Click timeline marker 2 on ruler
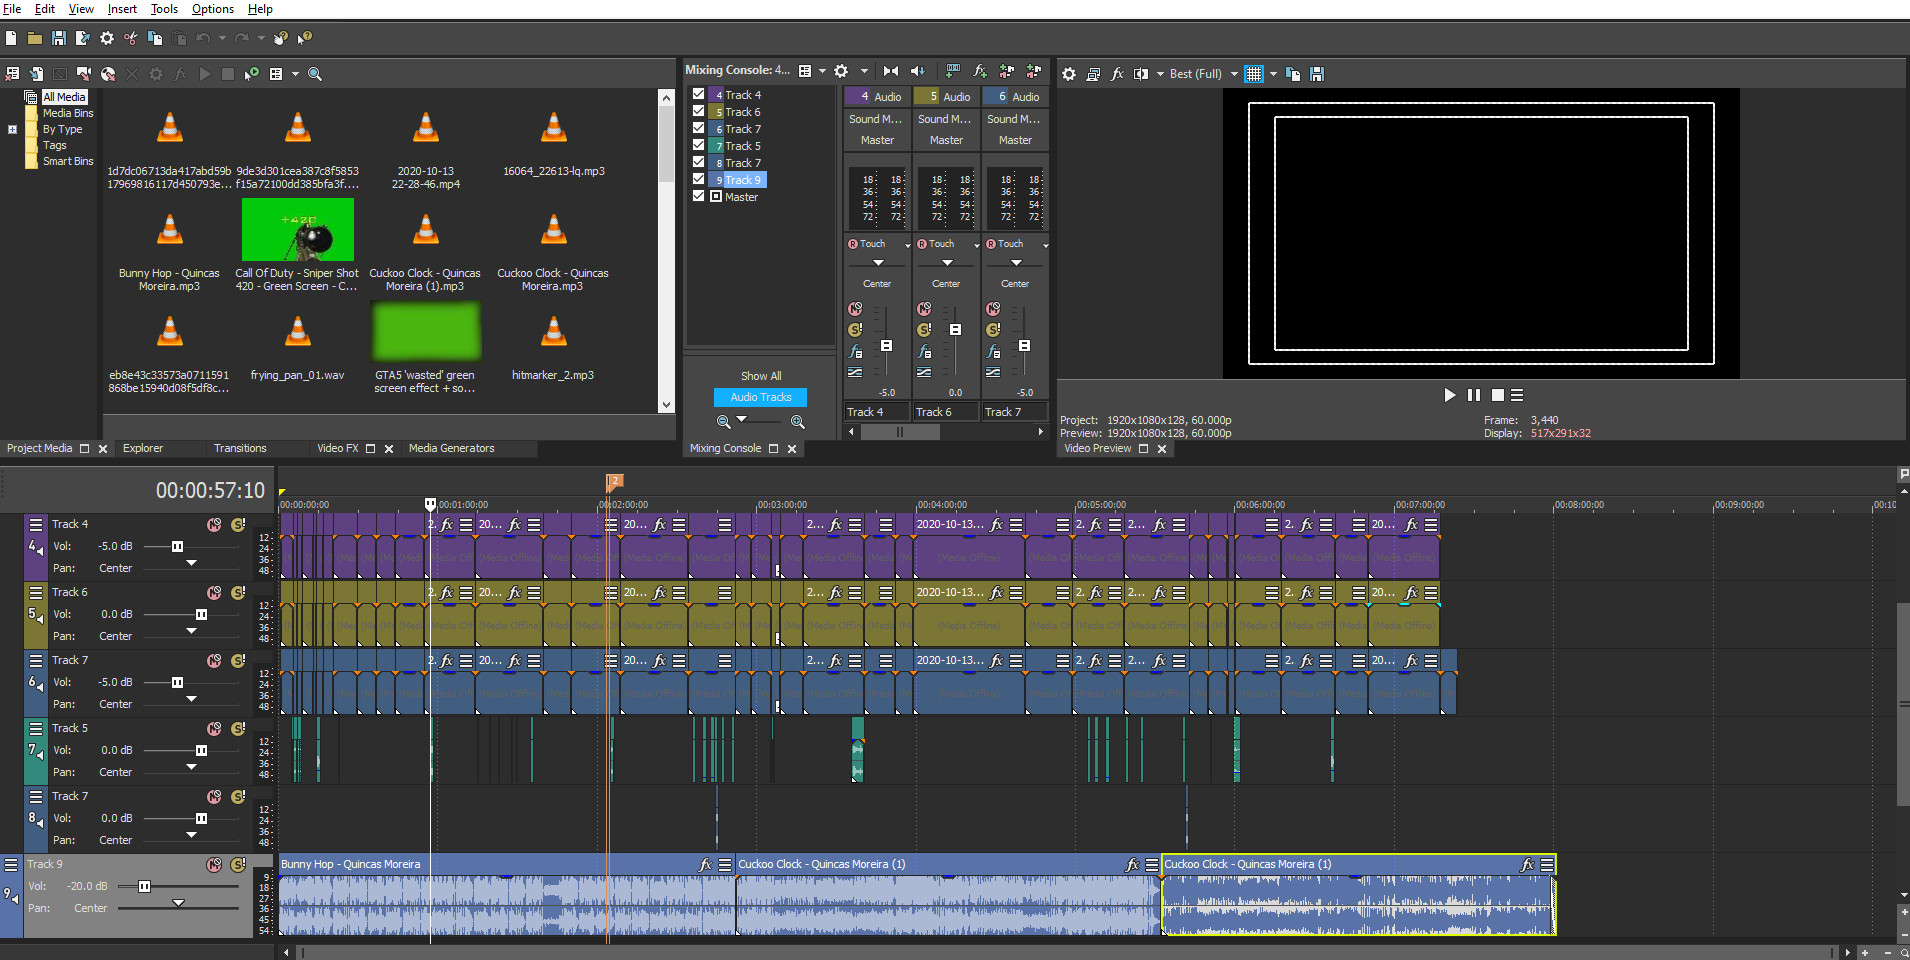This screenshot has height=960, width=1910. point(614,481)
